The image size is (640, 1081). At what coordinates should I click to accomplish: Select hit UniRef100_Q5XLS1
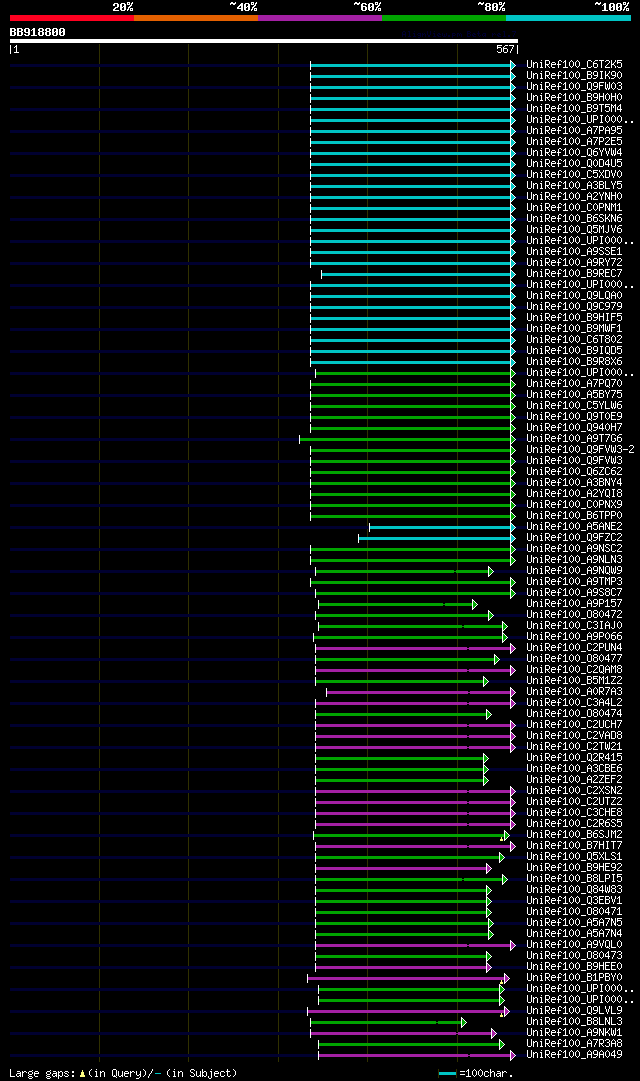click(574, 858)
